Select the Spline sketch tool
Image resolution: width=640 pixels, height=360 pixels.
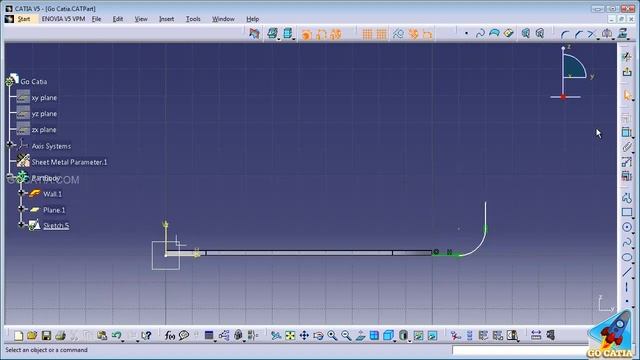pyautogui.click(x=627, y=242)
